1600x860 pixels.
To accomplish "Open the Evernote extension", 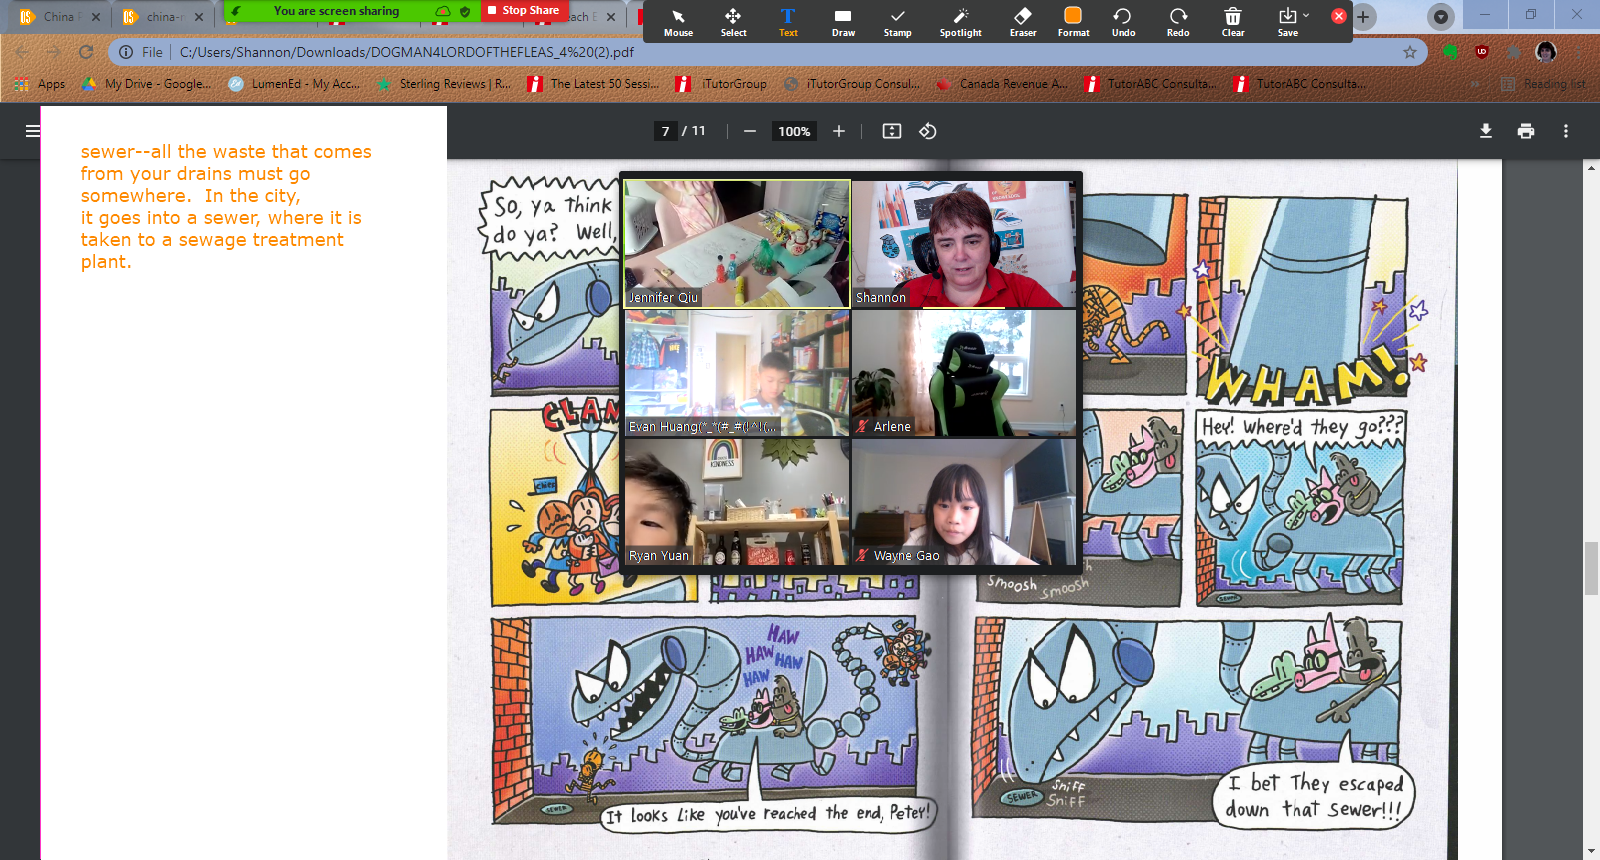I will [x=1451, y=52].
